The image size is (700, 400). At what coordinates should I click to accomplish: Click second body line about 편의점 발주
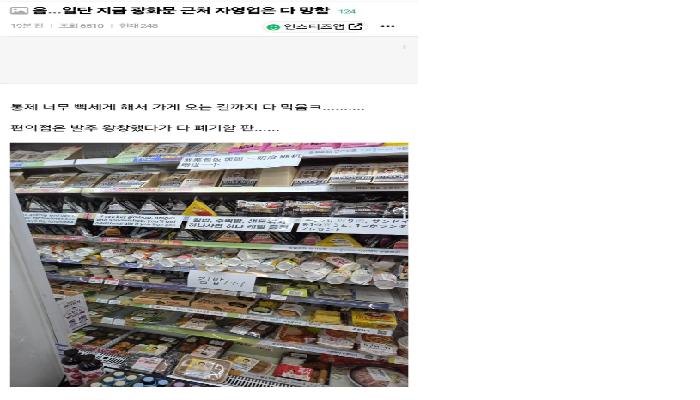tap(145, 128)
